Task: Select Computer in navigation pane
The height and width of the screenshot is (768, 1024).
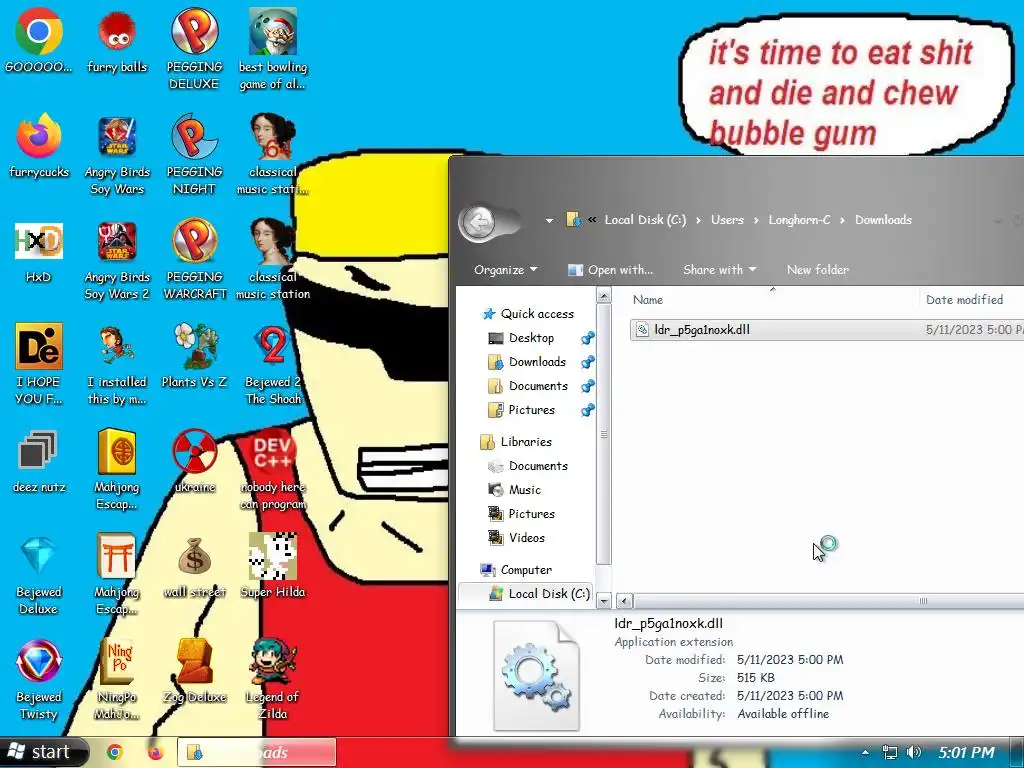Action: pos(516,570)
